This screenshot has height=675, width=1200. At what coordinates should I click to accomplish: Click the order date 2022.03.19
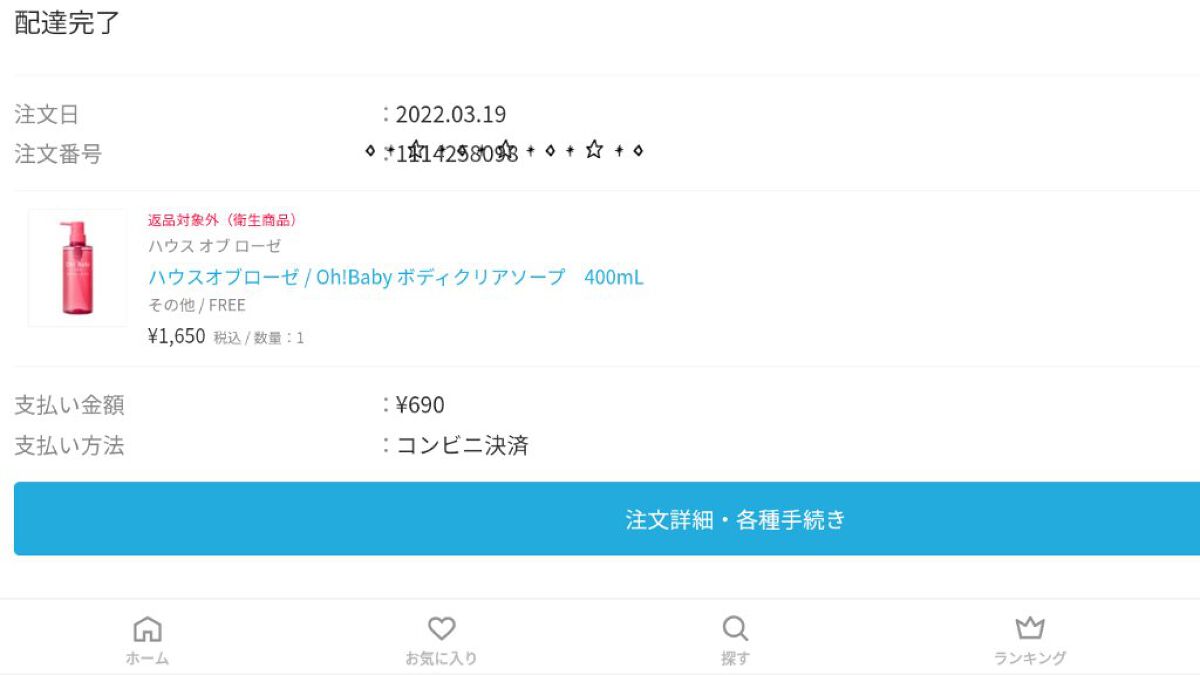tap(451, 114)
